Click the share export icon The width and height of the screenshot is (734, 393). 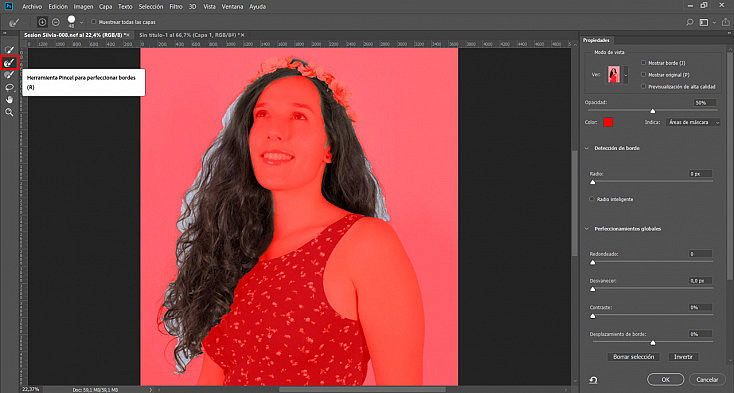726,22
